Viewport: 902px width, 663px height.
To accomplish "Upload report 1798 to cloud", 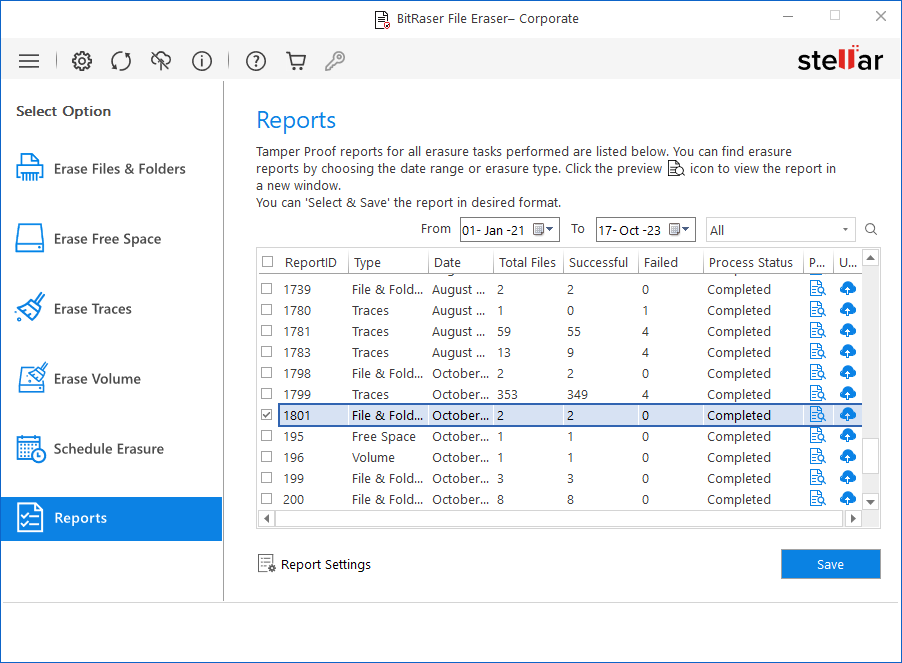I will coord(847,373).
